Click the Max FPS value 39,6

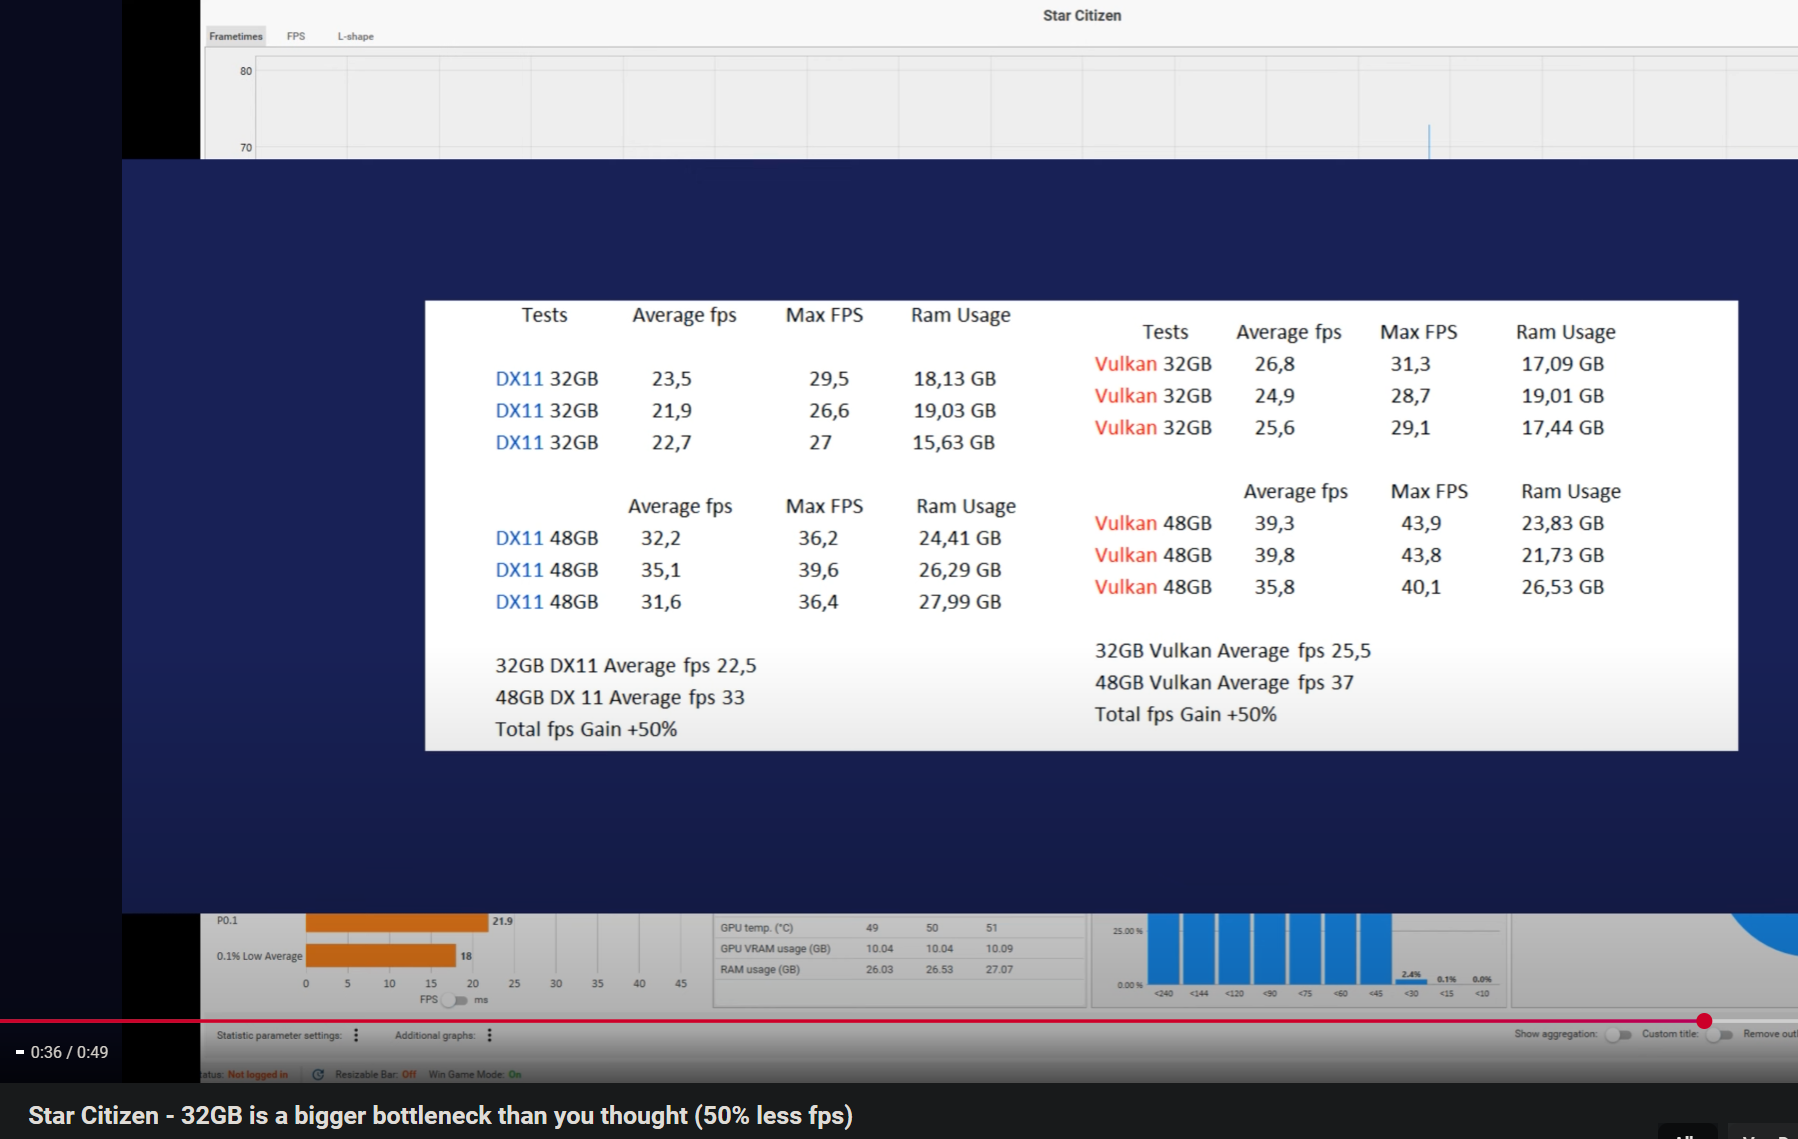coord(818,570)
